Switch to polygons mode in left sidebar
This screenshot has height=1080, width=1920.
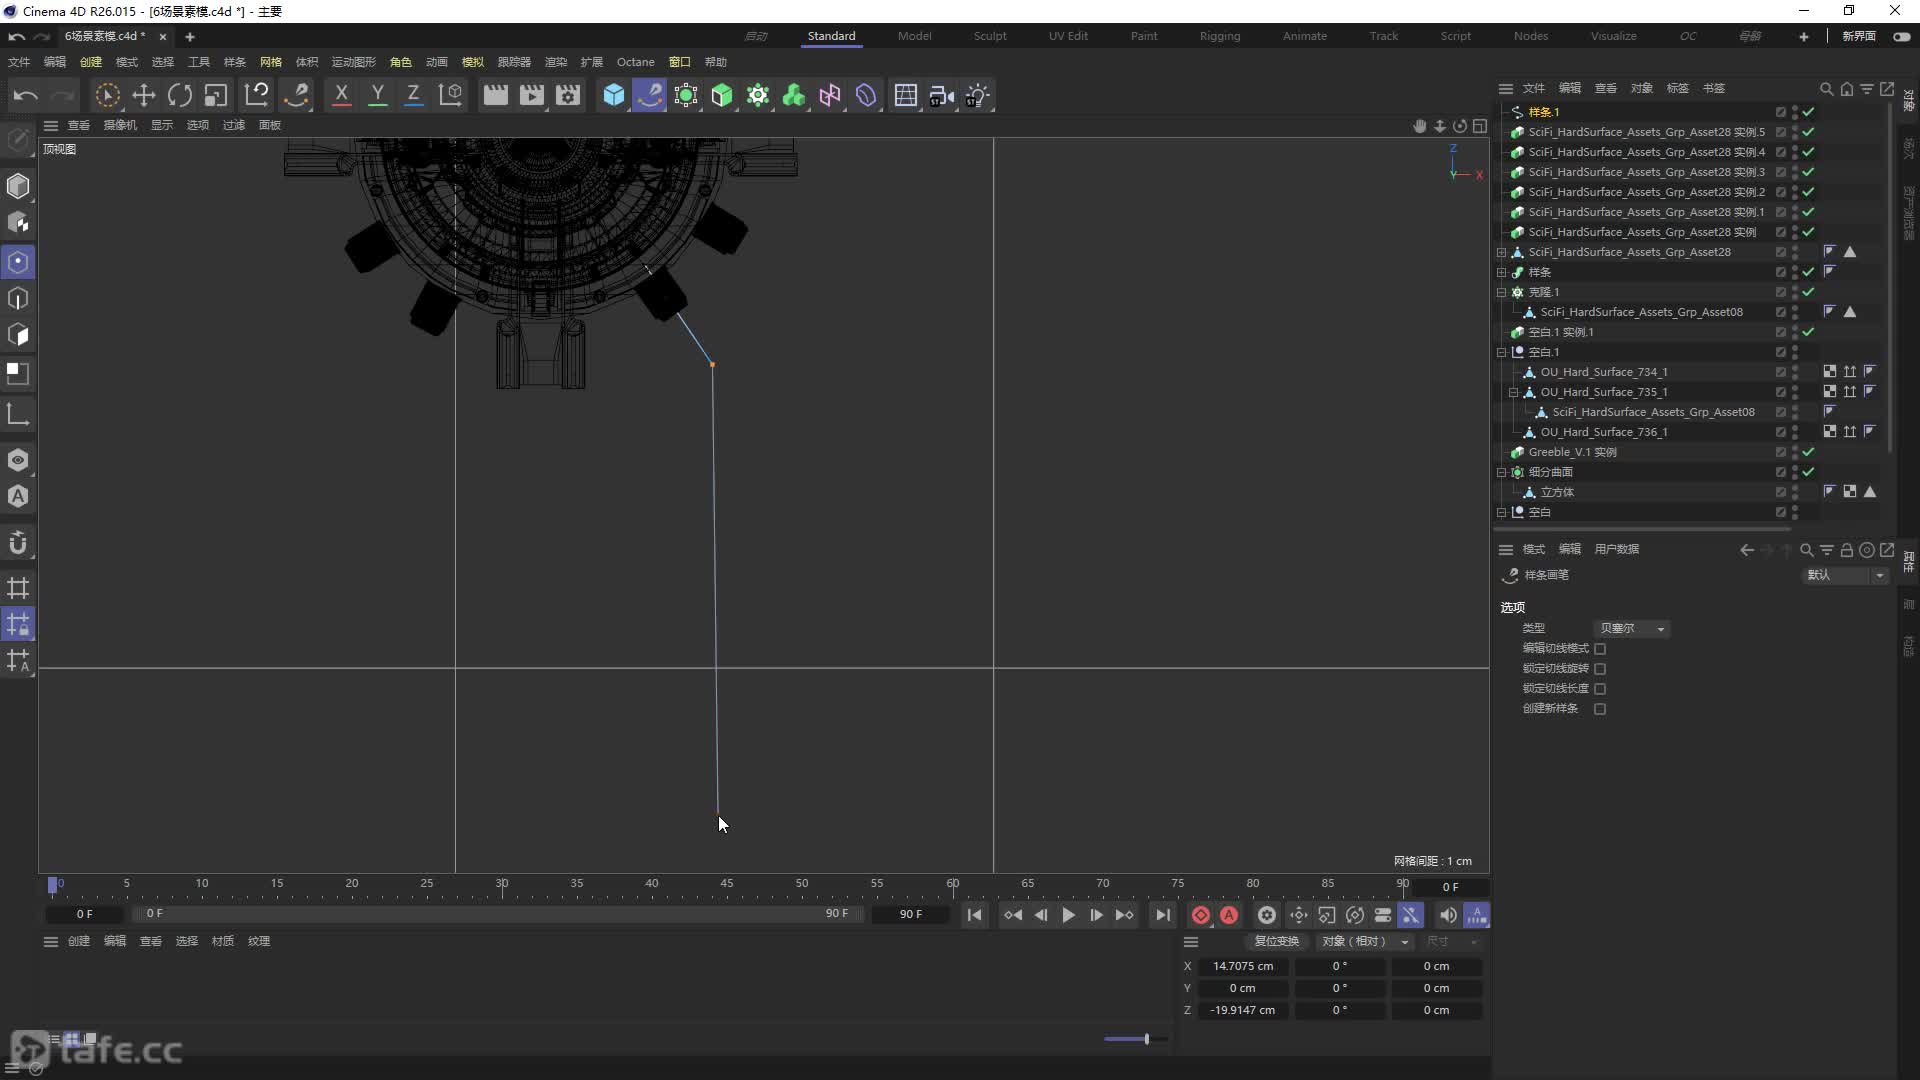click(18, 335)
